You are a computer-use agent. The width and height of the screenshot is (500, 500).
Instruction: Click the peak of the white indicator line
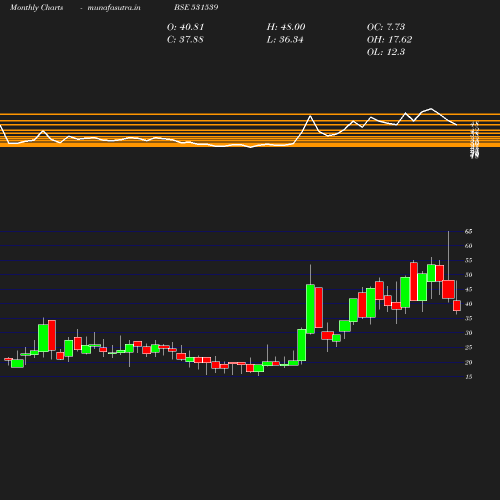point(431,109)
